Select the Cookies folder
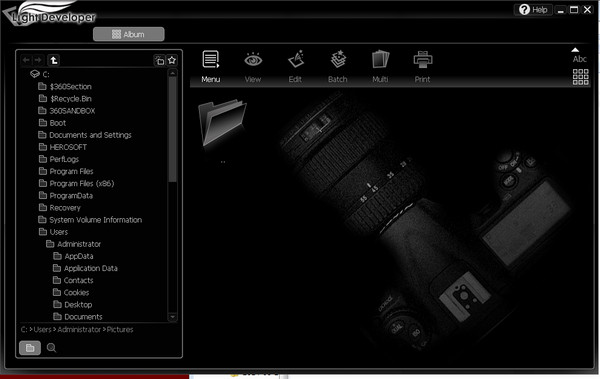The width and height of the screenshot is (600, 379). (x=71, y=293)
